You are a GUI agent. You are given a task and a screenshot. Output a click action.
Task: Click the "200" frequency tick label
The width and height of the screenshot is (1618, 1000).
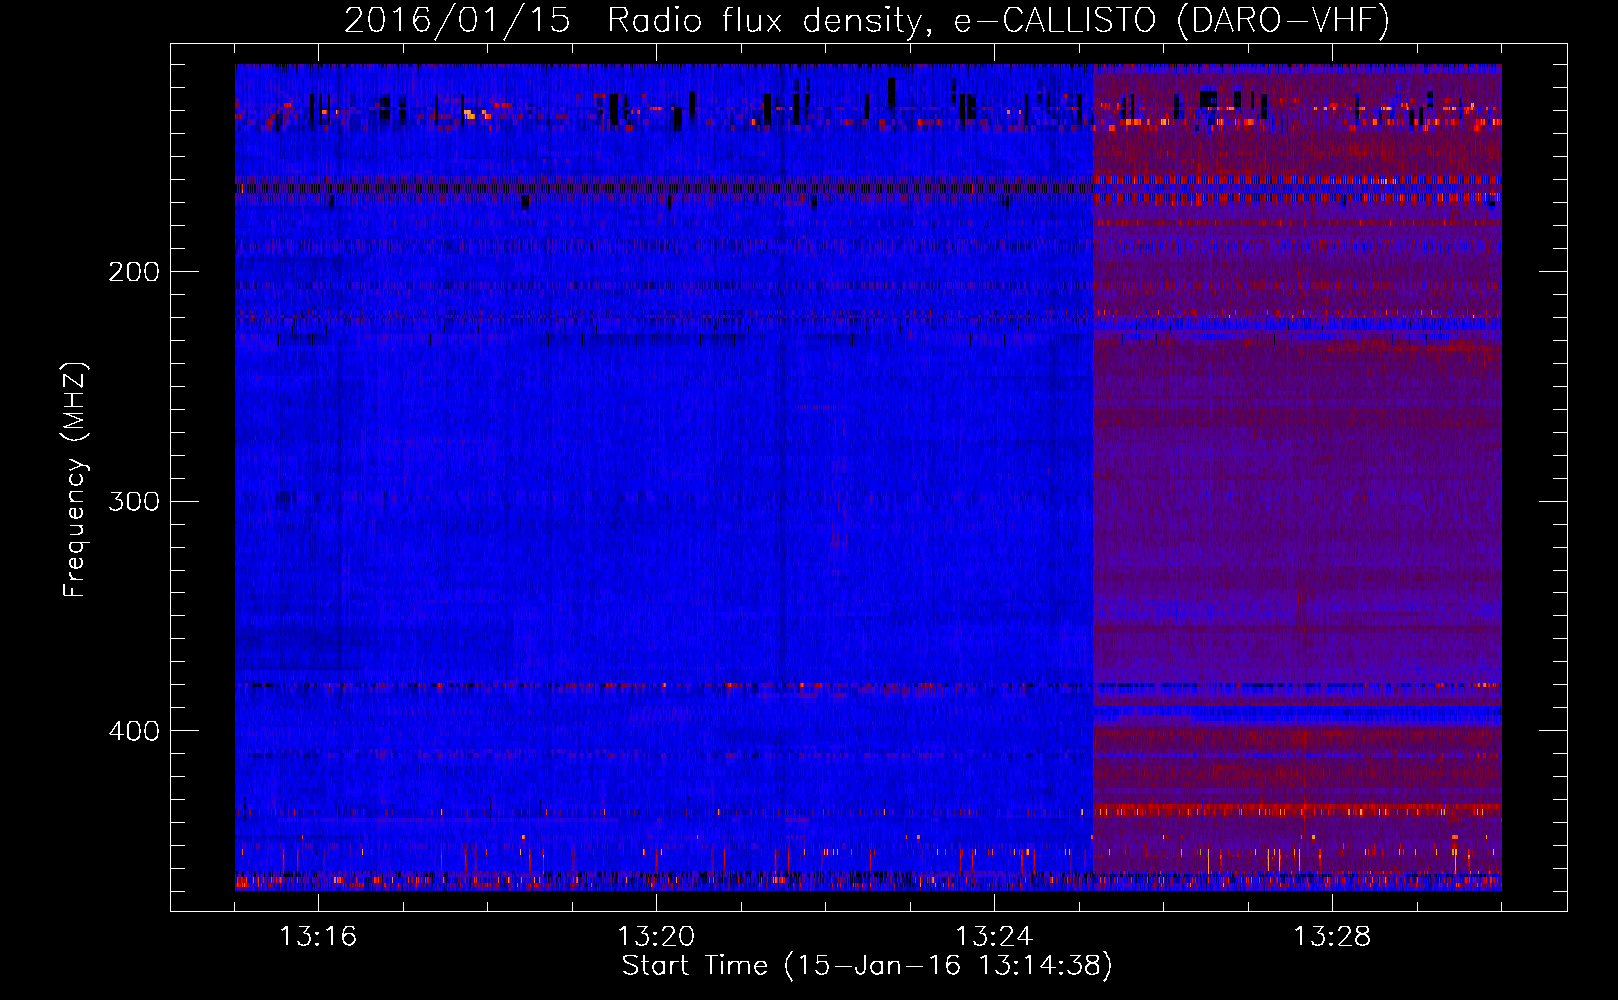134,272
